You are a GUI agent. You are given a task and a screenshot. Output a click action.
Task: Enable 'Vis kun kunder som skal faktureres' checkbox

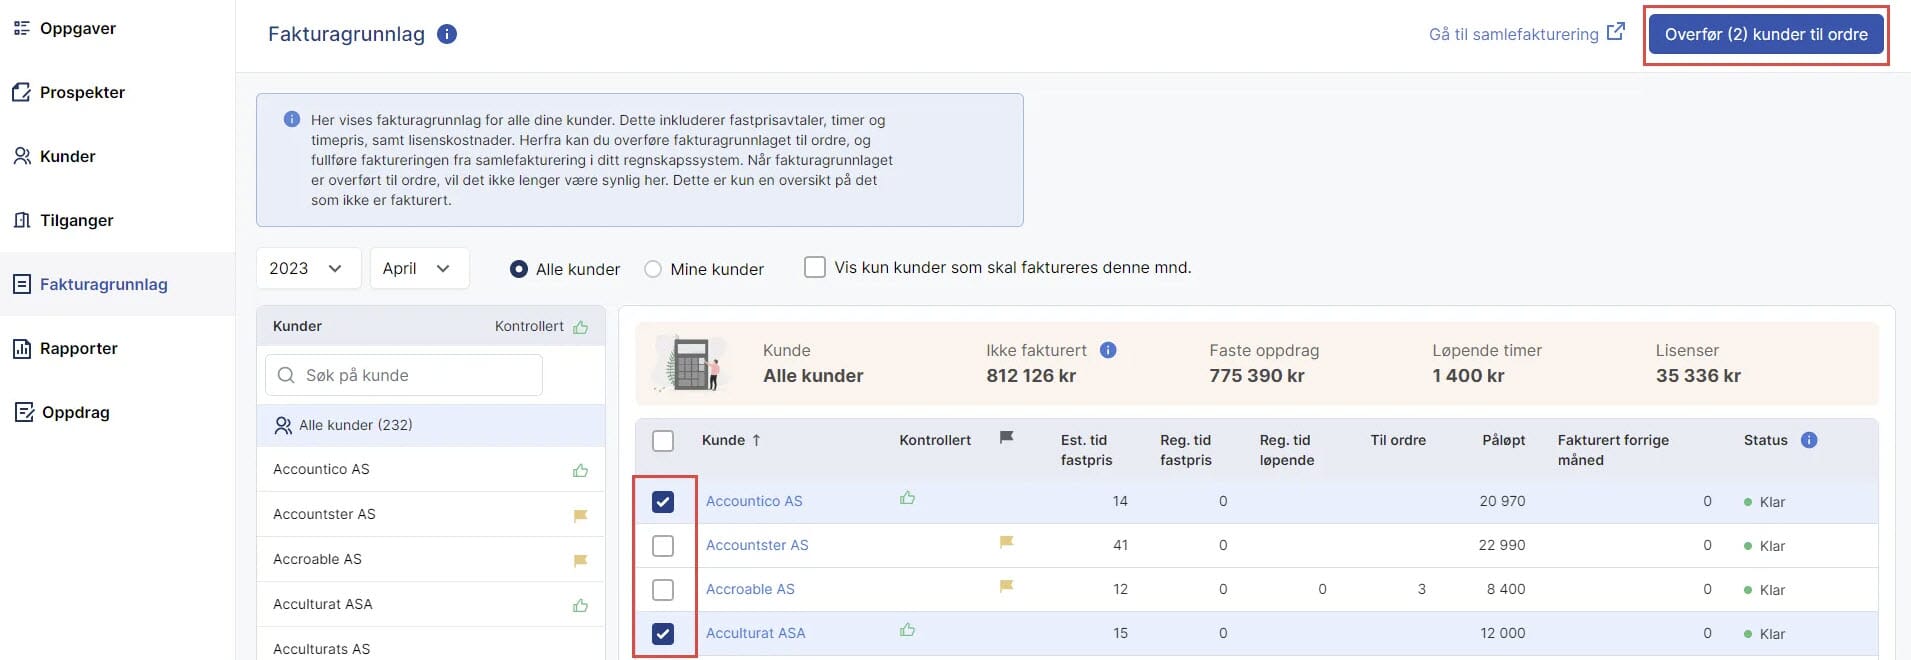click(x=815, y=268)
